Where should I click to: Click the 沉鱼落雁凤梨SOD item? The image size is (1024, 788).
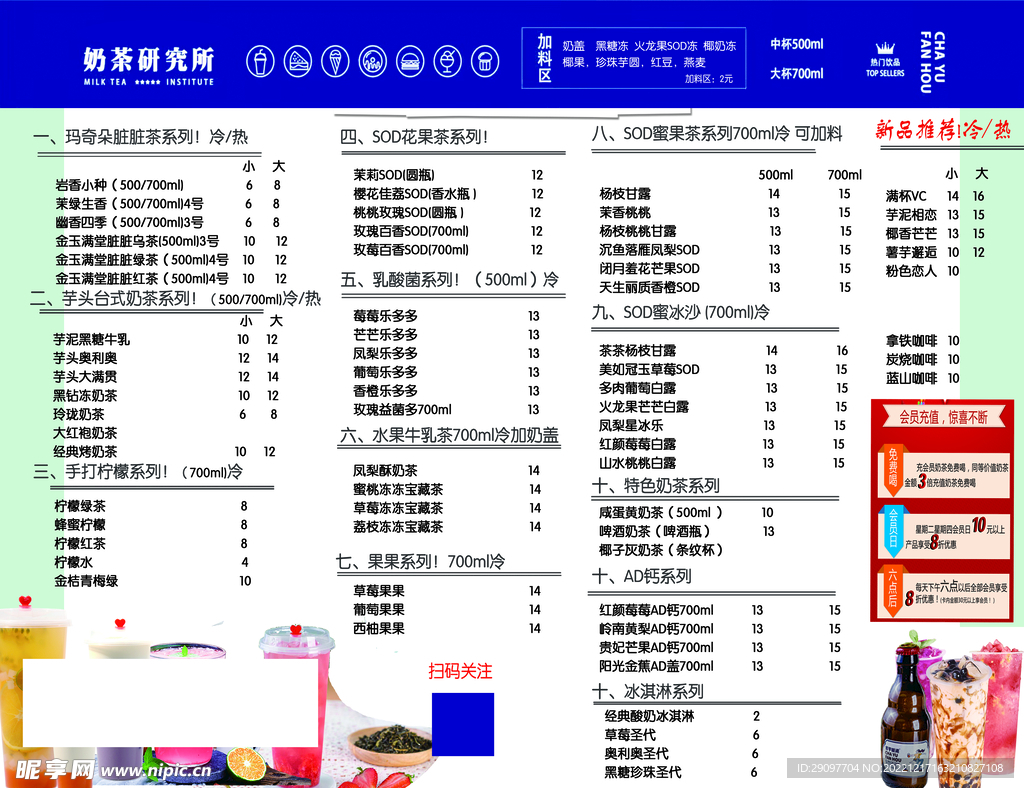coord(649,251)
